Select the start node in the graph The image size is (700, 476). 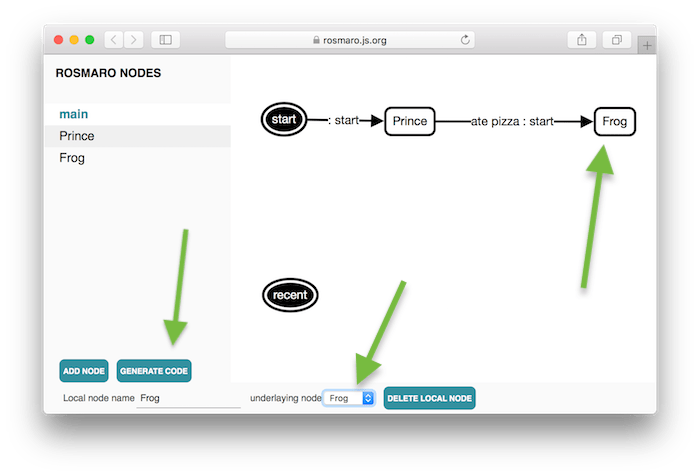point(284,119)
